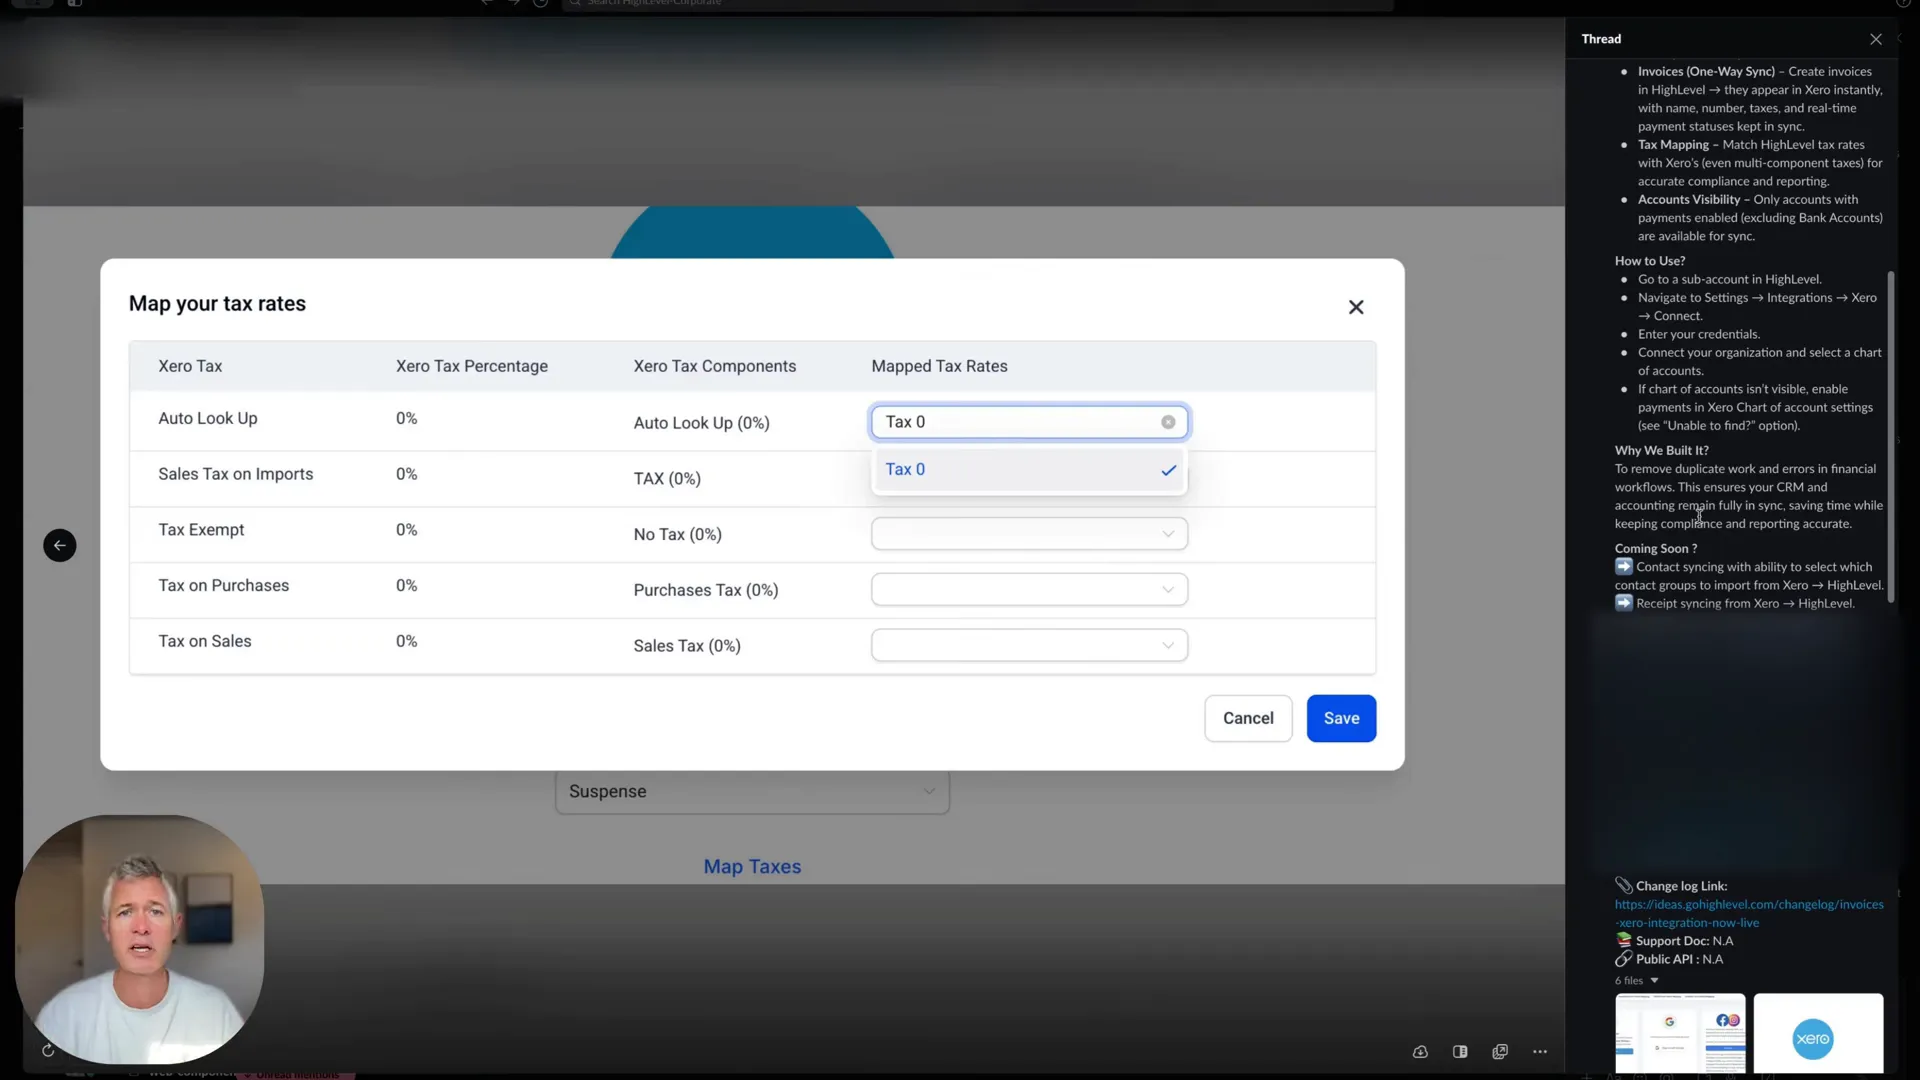Image resolution: width=1920 pixels, height=1080 pixels.
Task: Close the Thread panel
Action: (1875, 39)
